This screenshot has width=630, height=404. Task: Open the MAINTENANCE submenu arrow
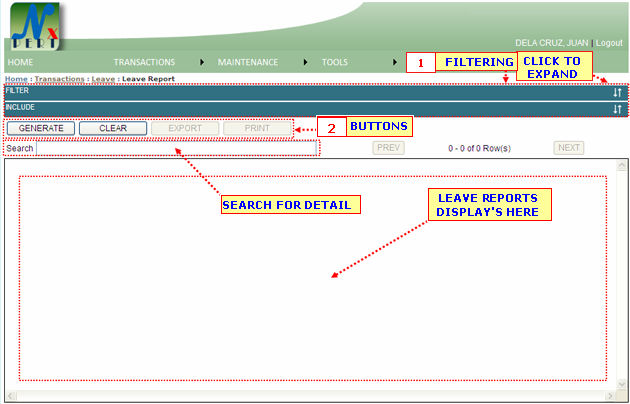(x=307, y=62)
